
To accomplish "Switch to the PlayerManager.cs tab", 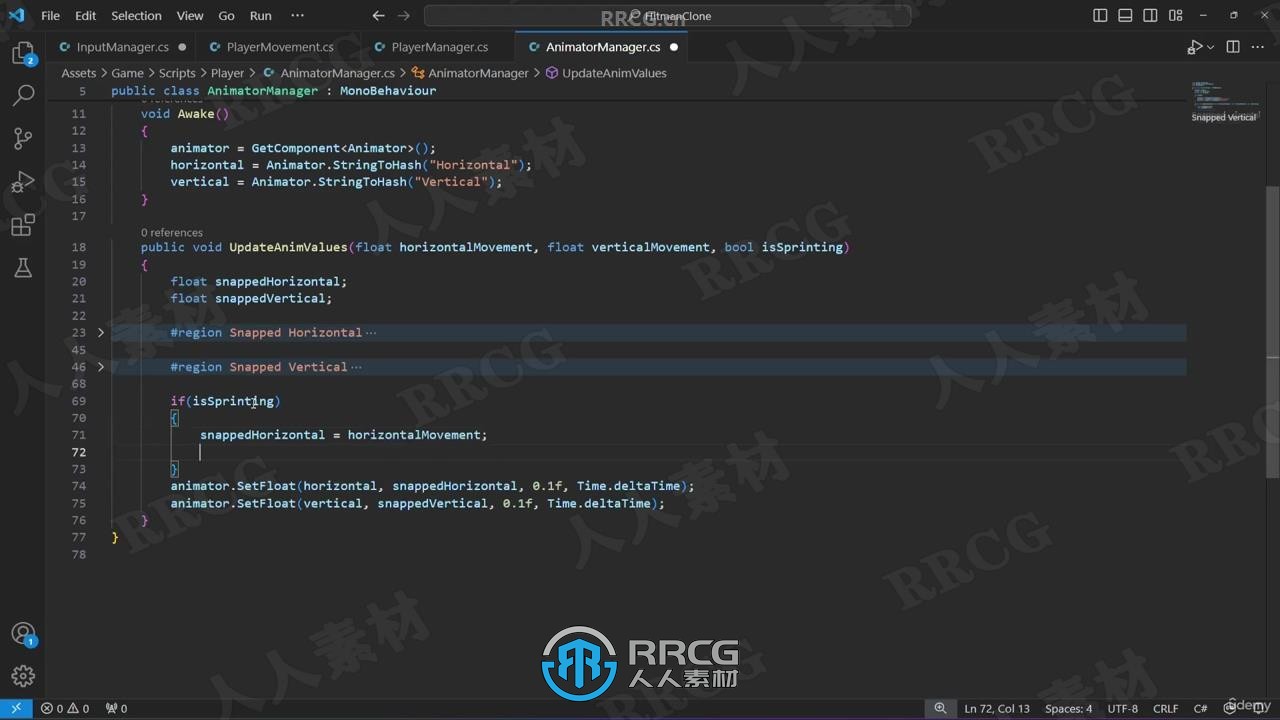I will (439, 47).
